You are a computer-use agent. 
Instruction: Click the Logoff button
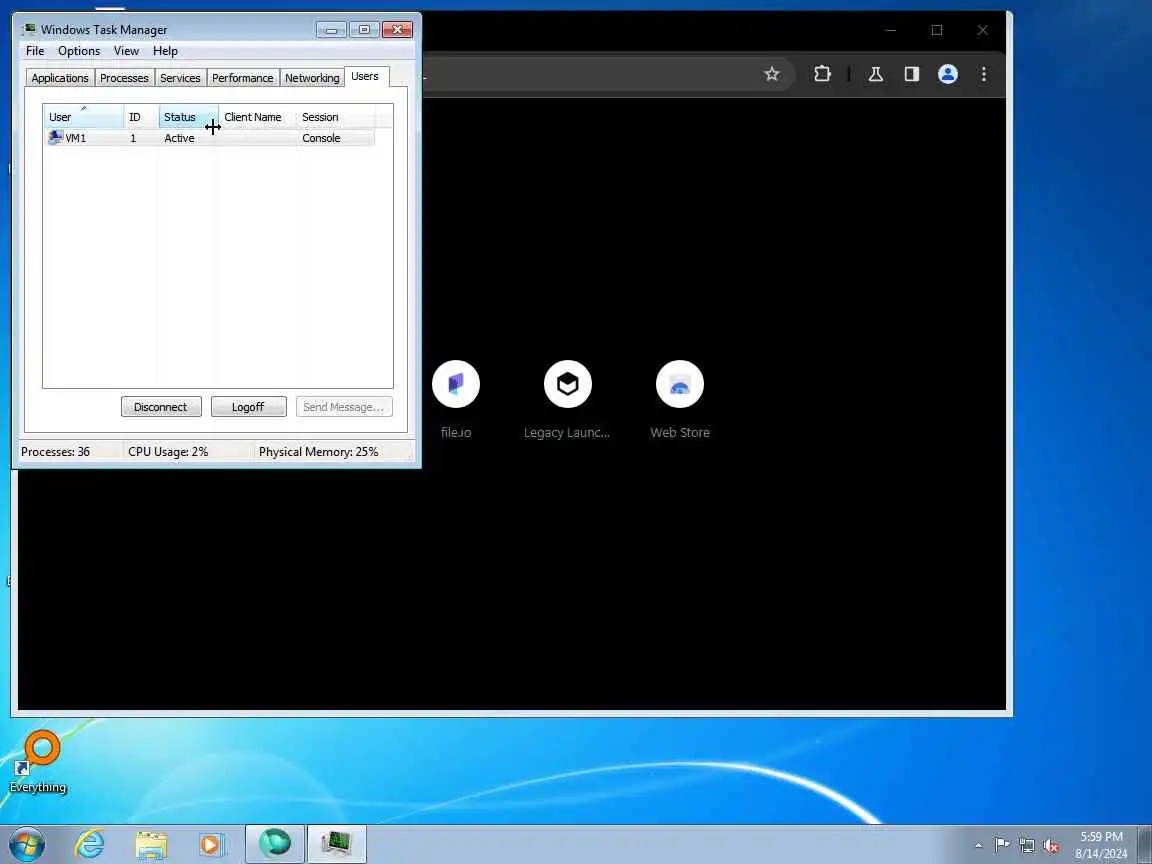click(x=248, y=407)
